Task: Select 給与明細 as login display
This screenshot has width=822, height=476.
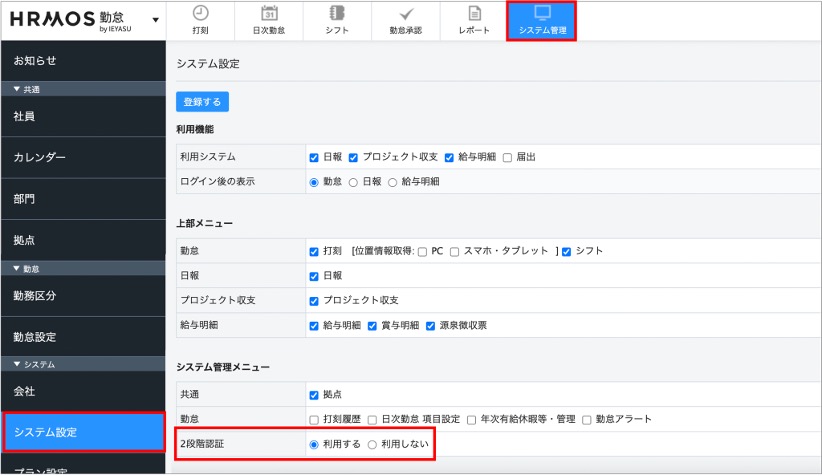Action: coord(393,182)
